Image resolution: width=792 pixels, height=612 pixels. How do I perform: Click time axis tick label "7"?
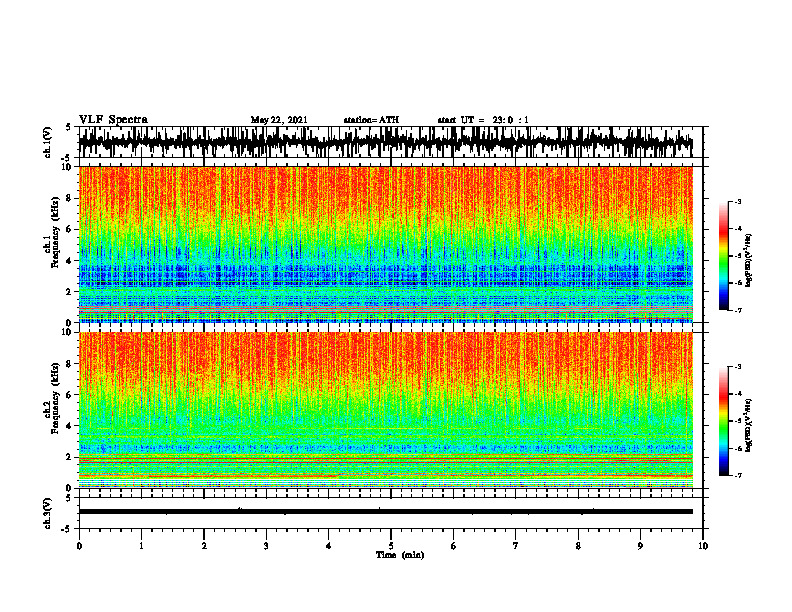point(516,546)
